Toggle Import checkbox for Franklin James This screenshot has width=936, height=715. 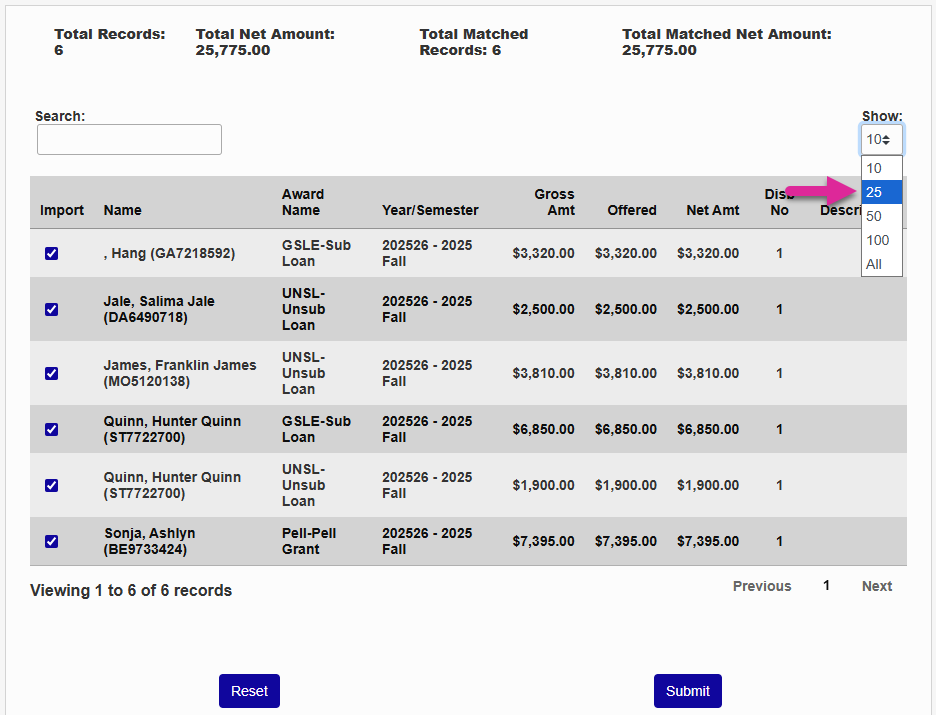[x=51, y=374]
